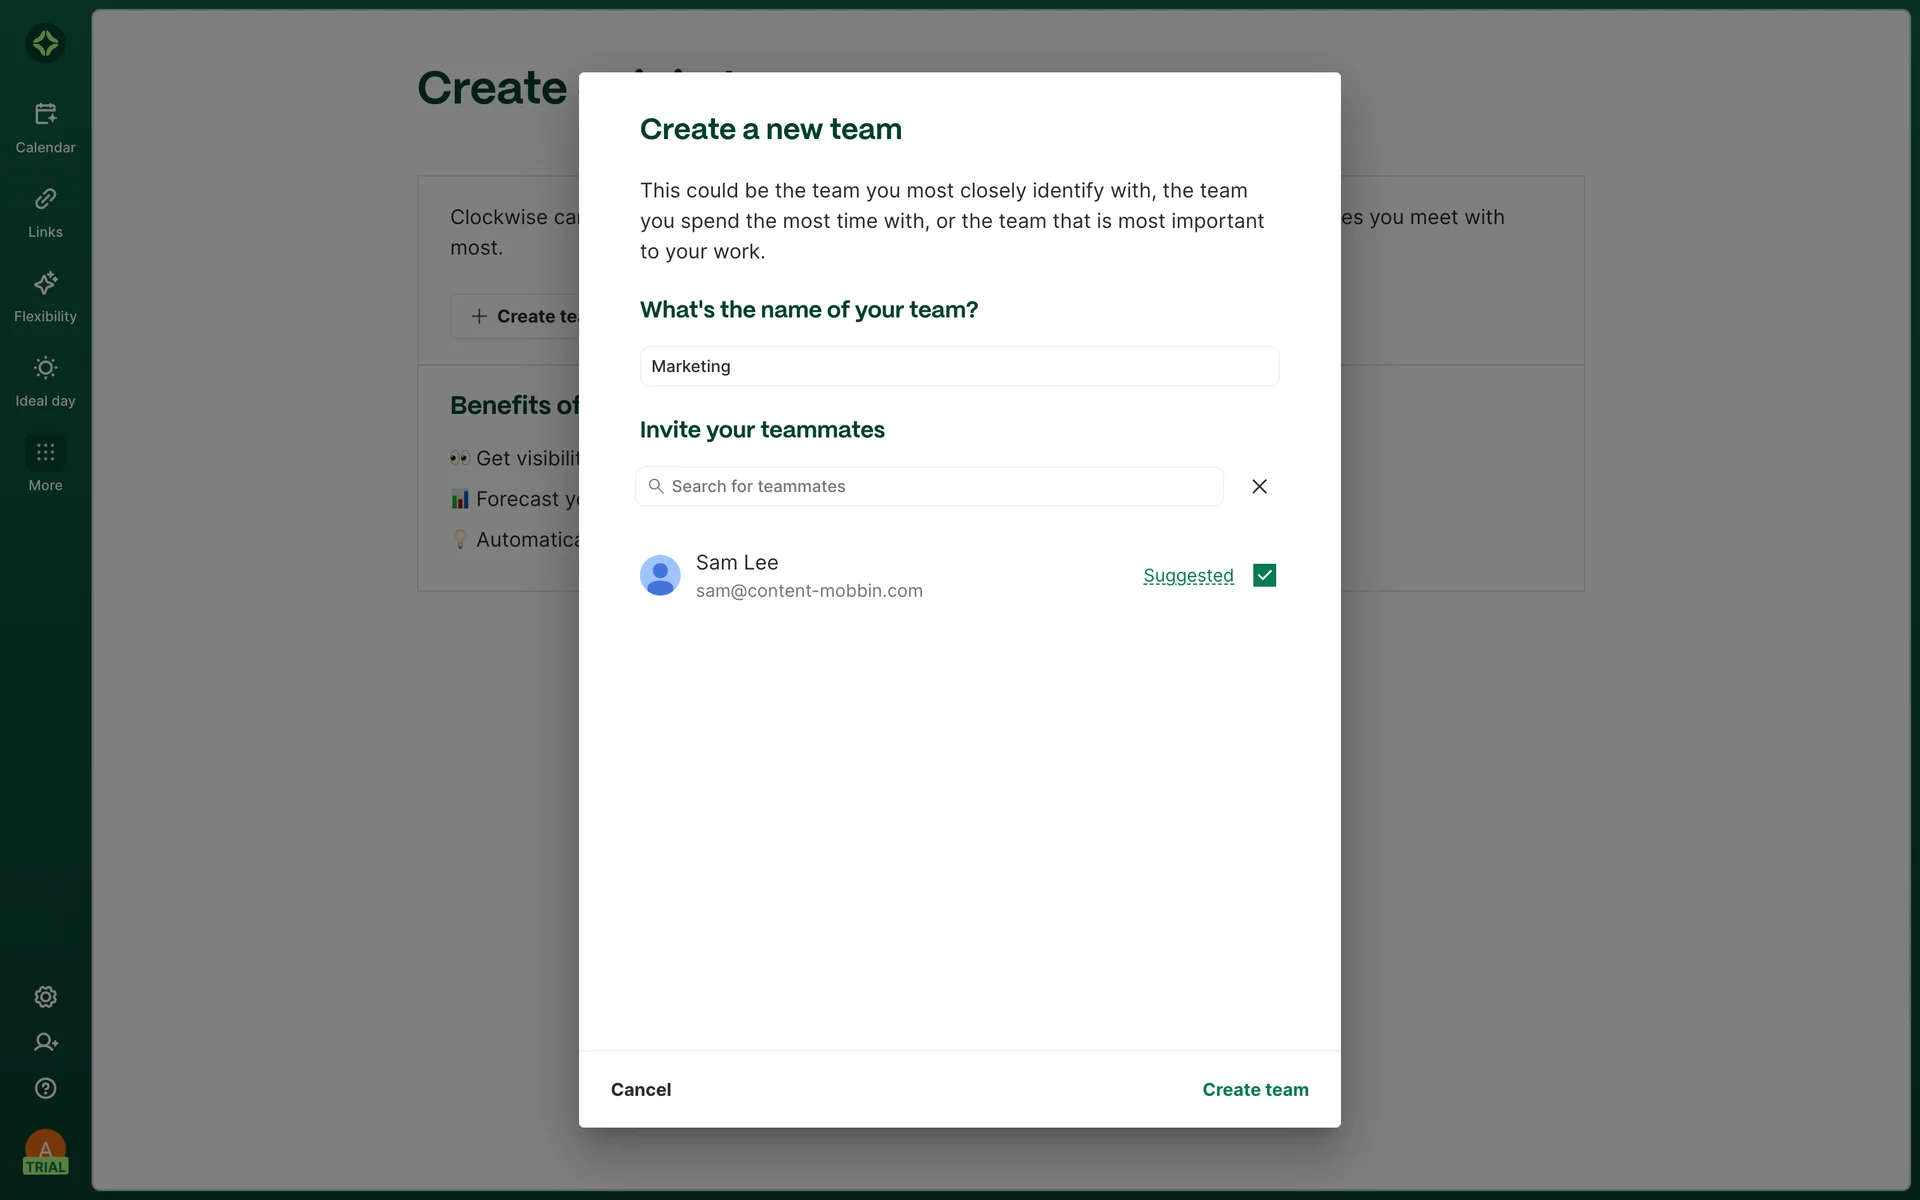
Task: Click the team name input field
Action: point(958,366)
